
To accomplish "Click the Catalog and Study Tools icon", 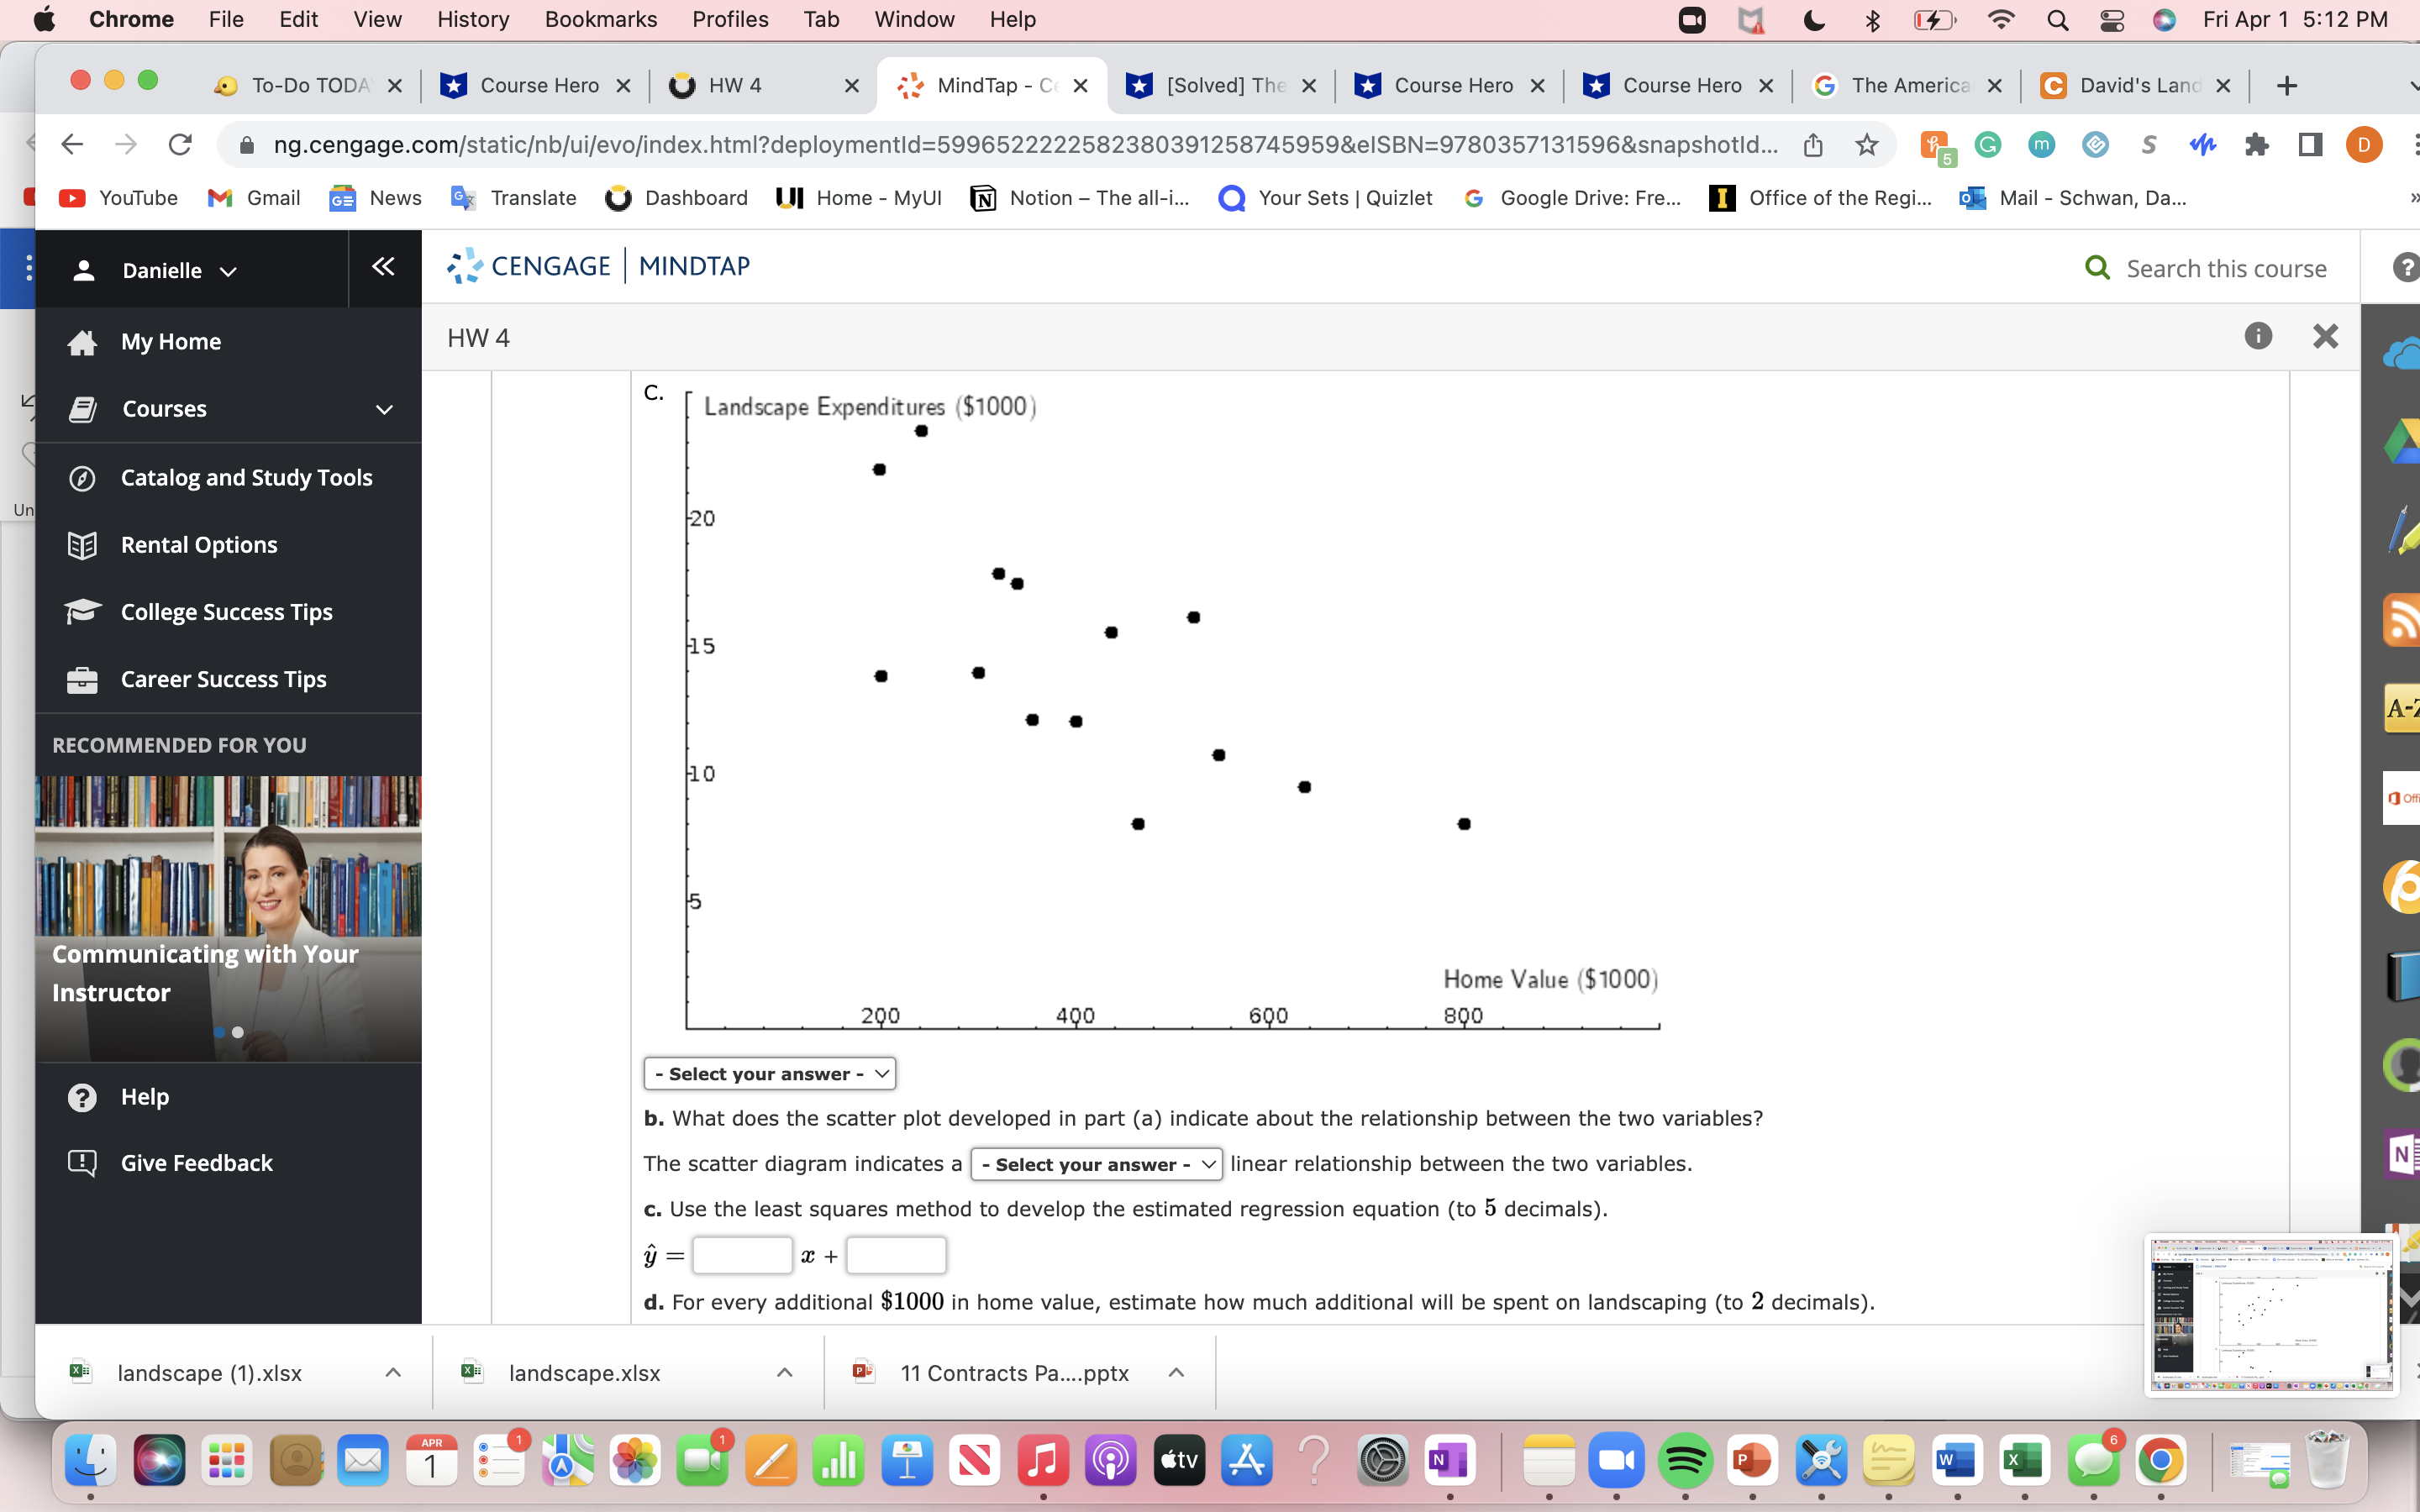I will coord(84,478).
